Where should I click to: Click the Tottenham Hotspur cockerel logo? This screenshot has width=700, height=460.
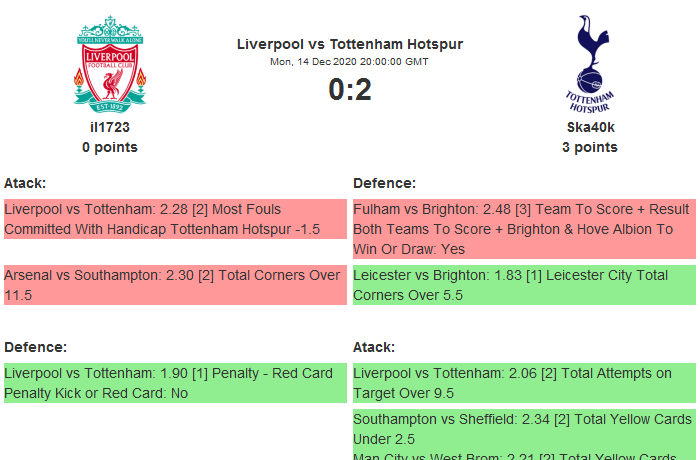(x=589, y=63)
